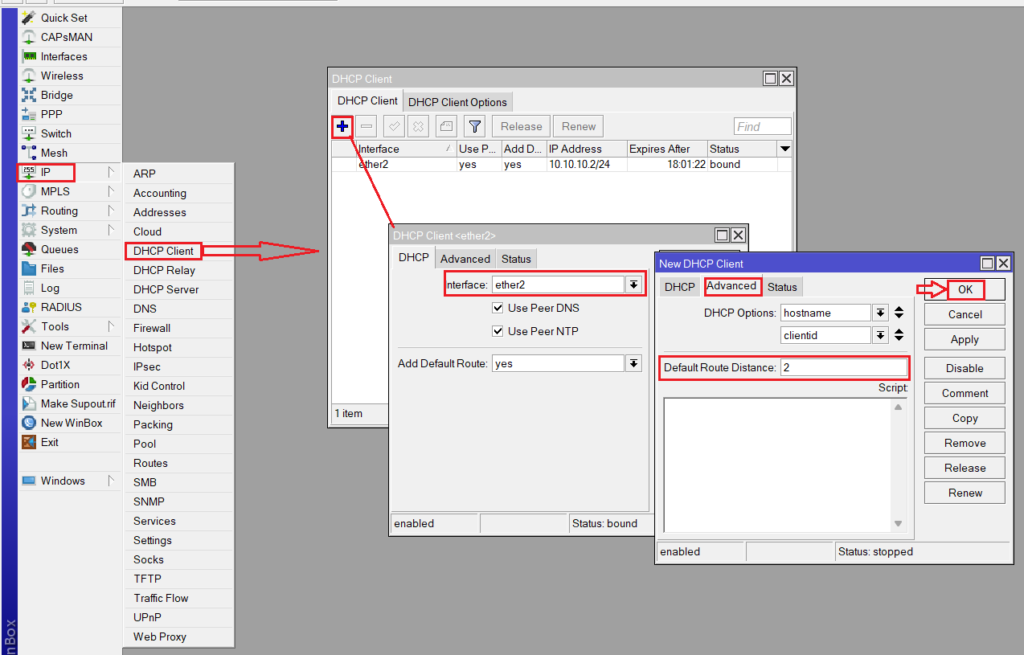Click the minus remove icon in toolbar
The height and width of the screenshot is (655, 1024).
367,127
